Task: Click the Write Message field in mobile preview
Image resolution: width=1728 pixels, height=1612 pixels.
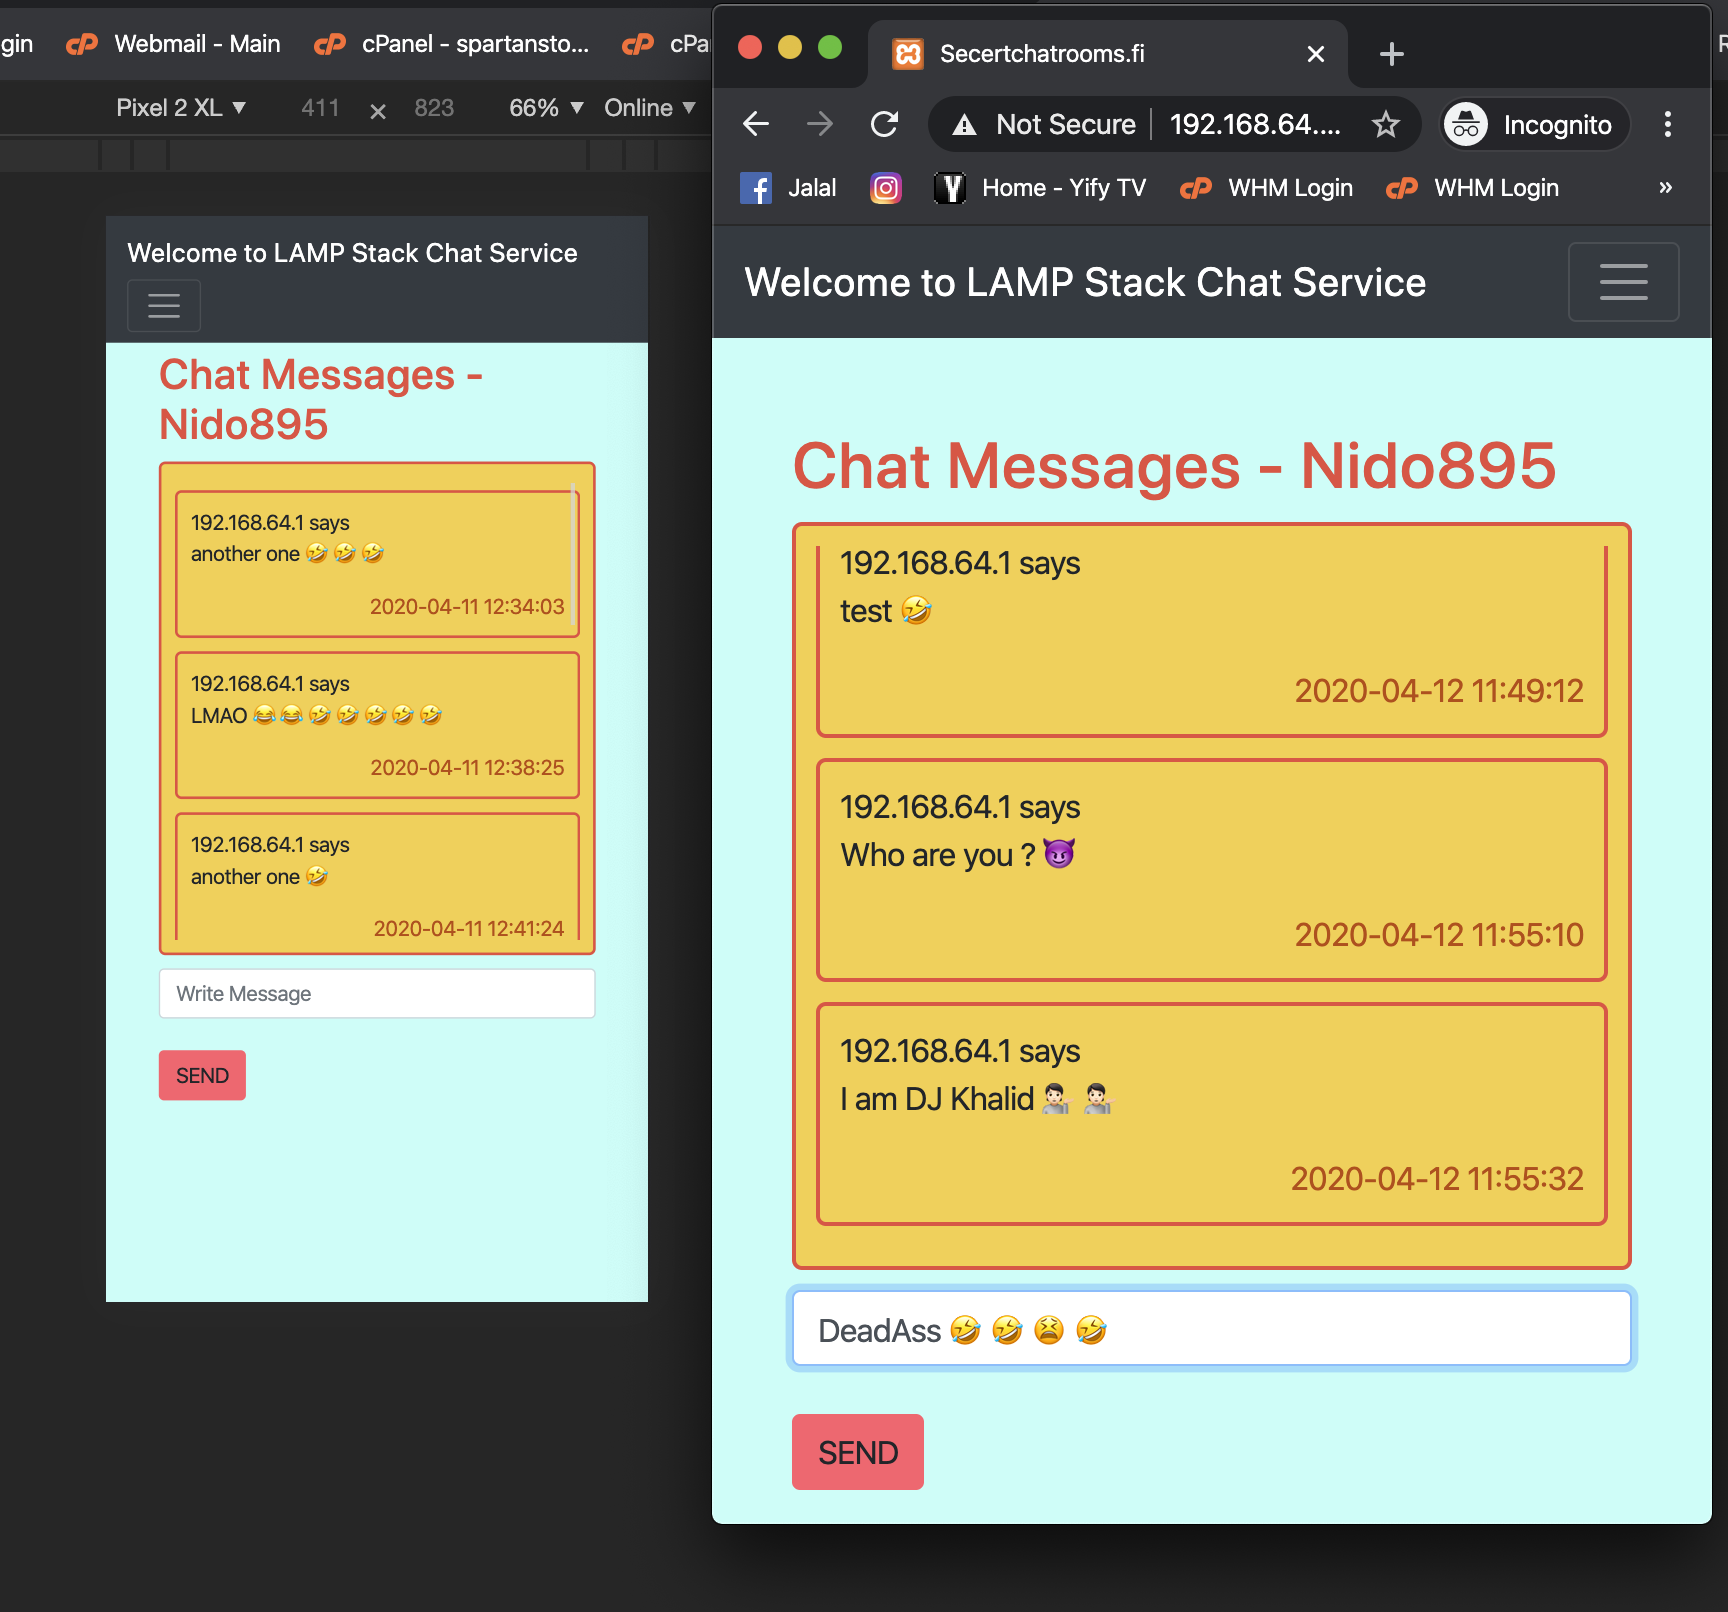Action: coord(377,994)
